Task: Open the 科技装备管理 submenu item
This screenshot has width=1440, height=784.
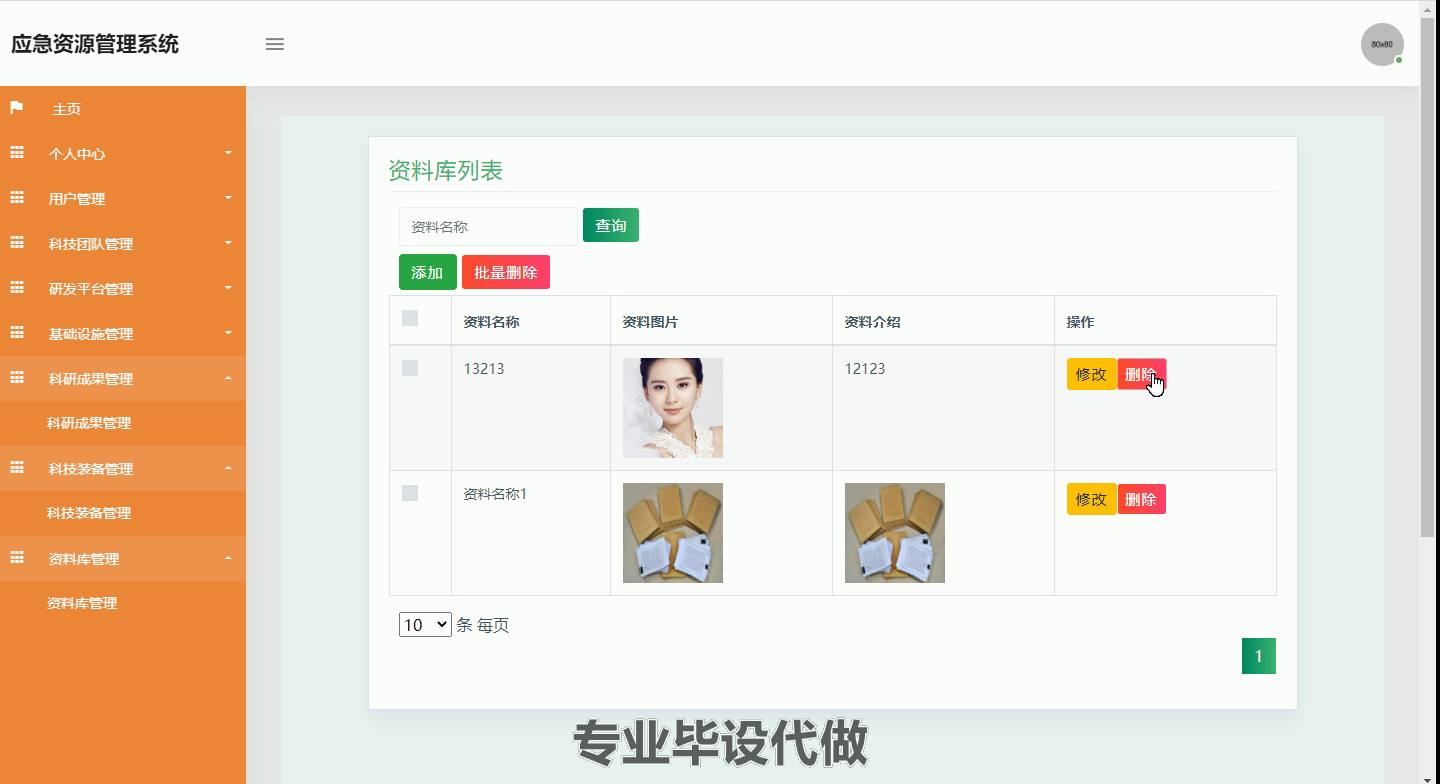Action: pyautogui.click(x=89, y=513)
